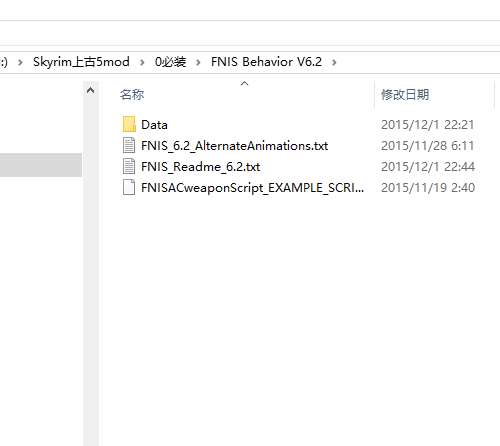This screenshot has height=446, width=500.
Task: Expand chevron after FNIS Behavior V6.2
Action: [334, 62]
